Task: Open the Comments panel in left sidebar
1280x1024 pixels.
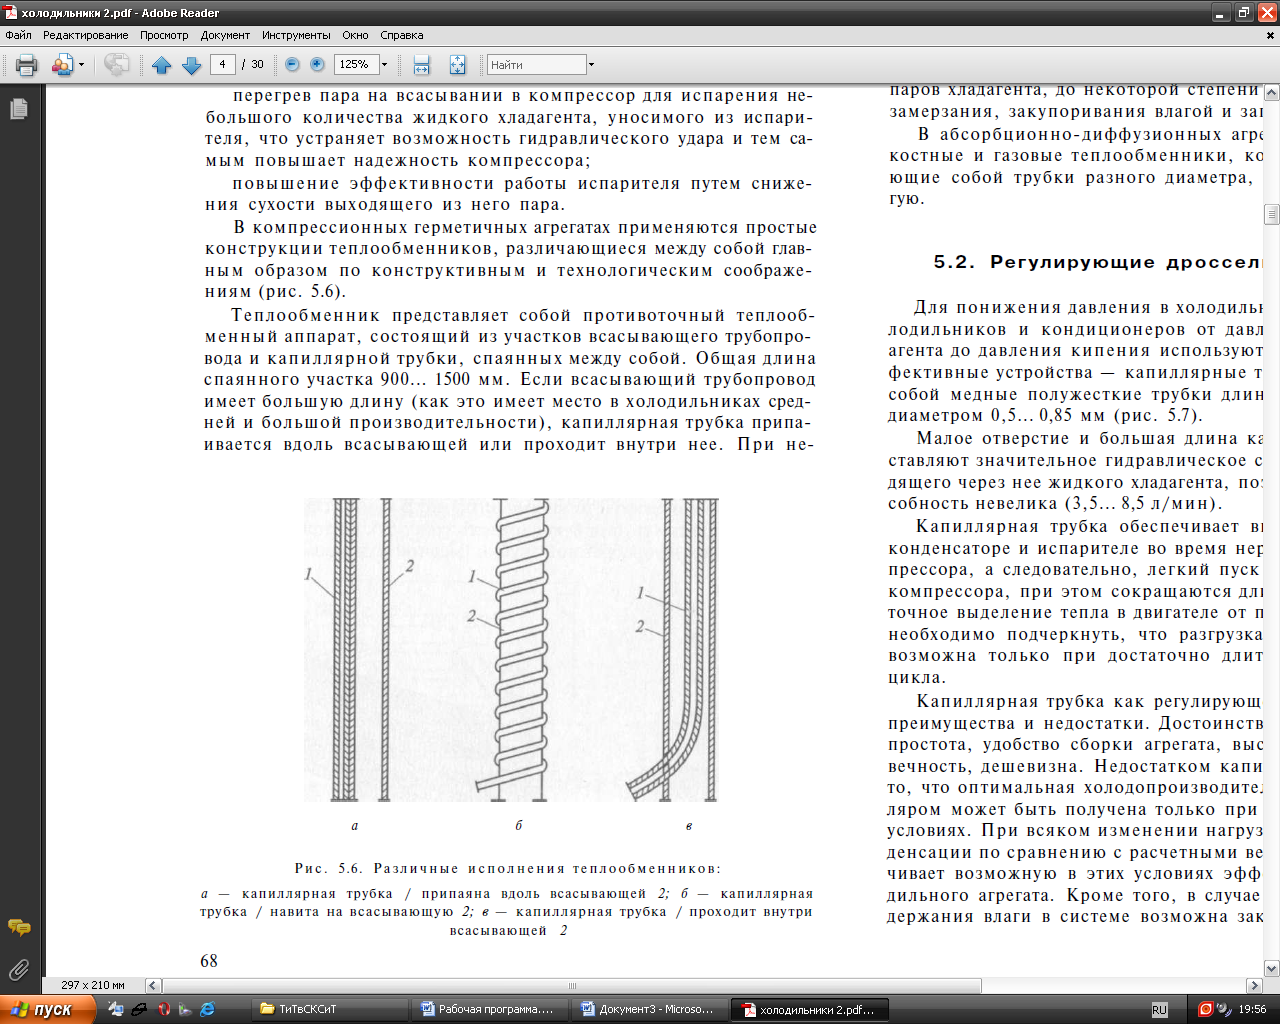Action: [18, 928]
